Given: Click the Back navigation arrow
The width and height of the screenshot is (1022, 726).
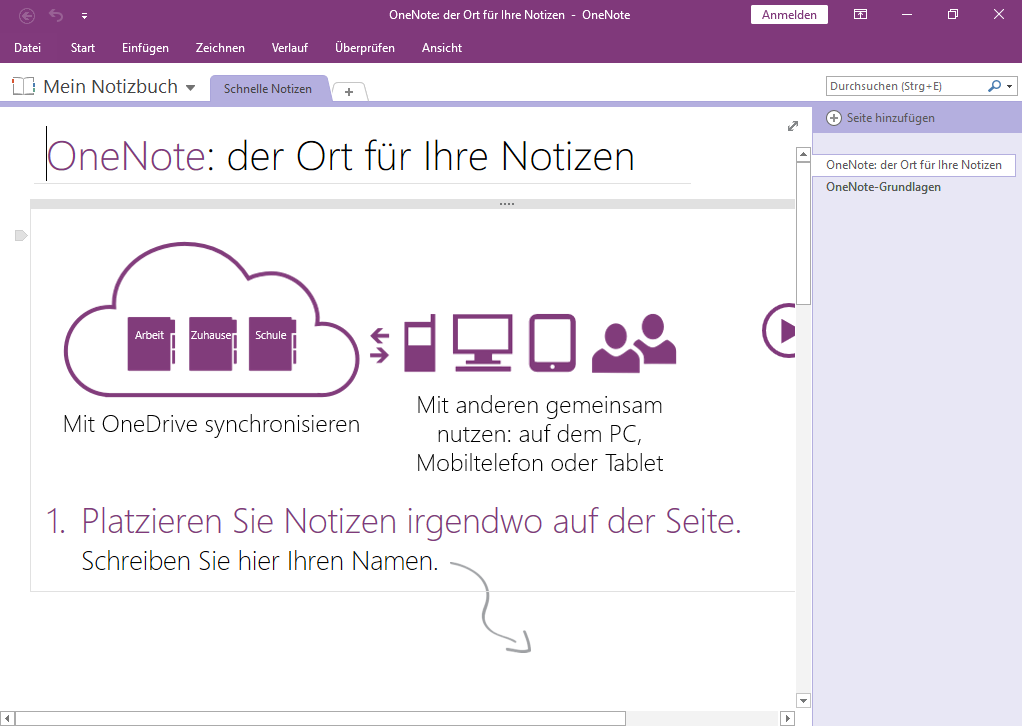Looking at the screenshot, I should [24, 15].
